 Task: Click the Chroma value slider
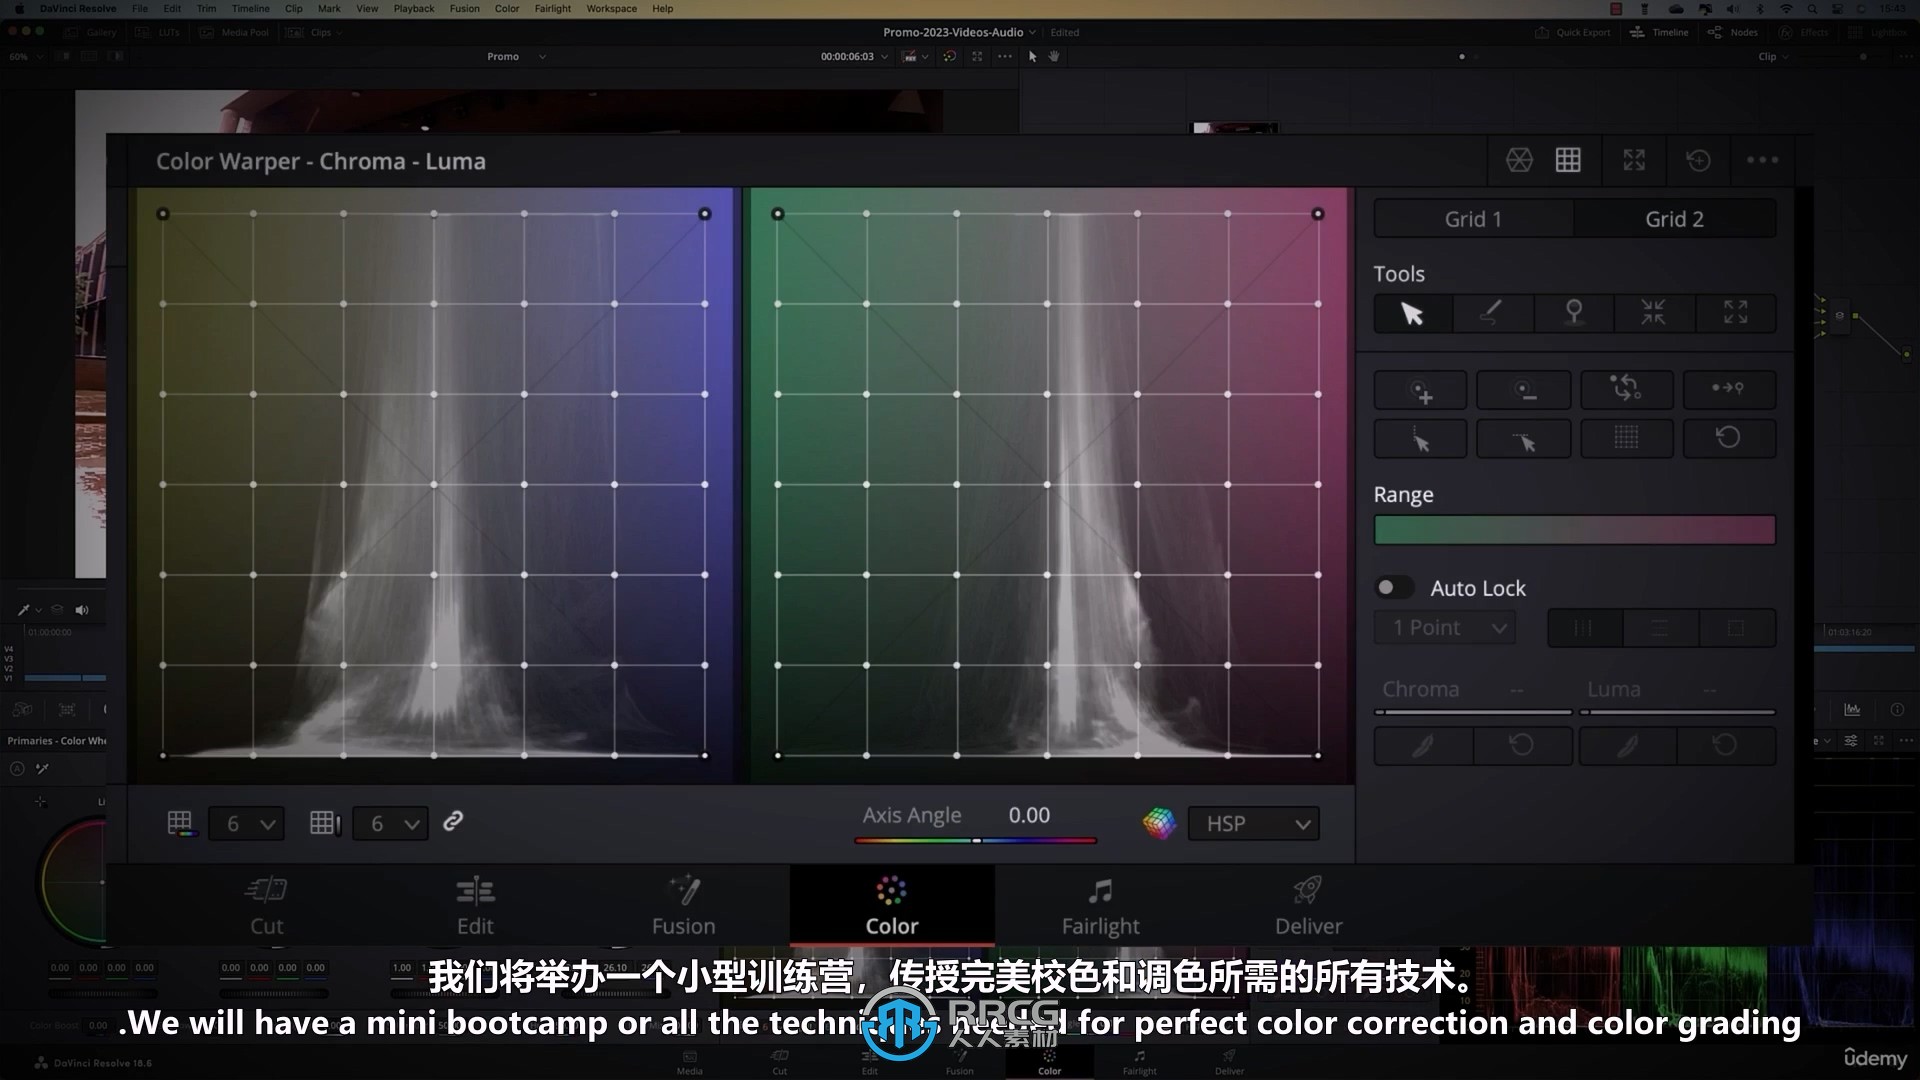[1473, 712]
